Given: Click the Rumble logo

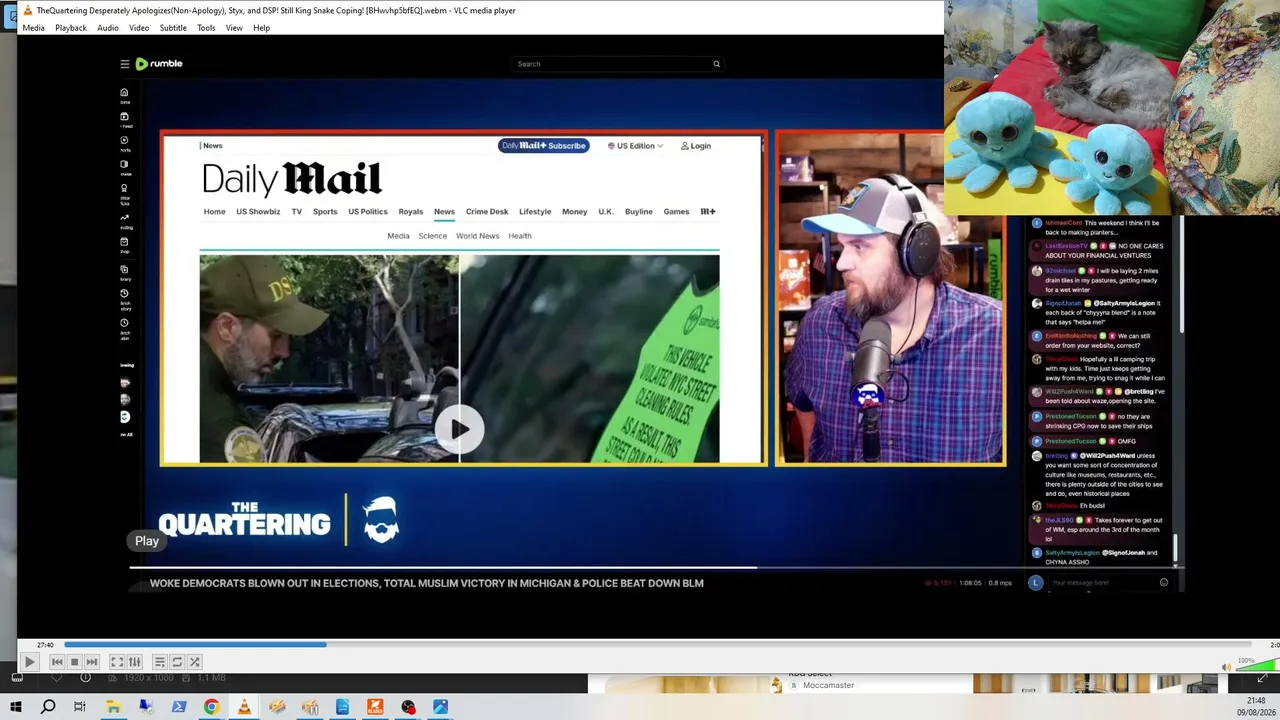Looking at the screenshot, I should [159, 64].
